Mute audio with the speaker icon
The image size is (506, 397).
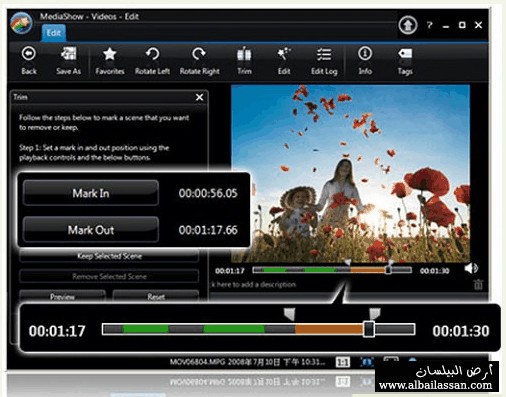(x=471, y=268)
